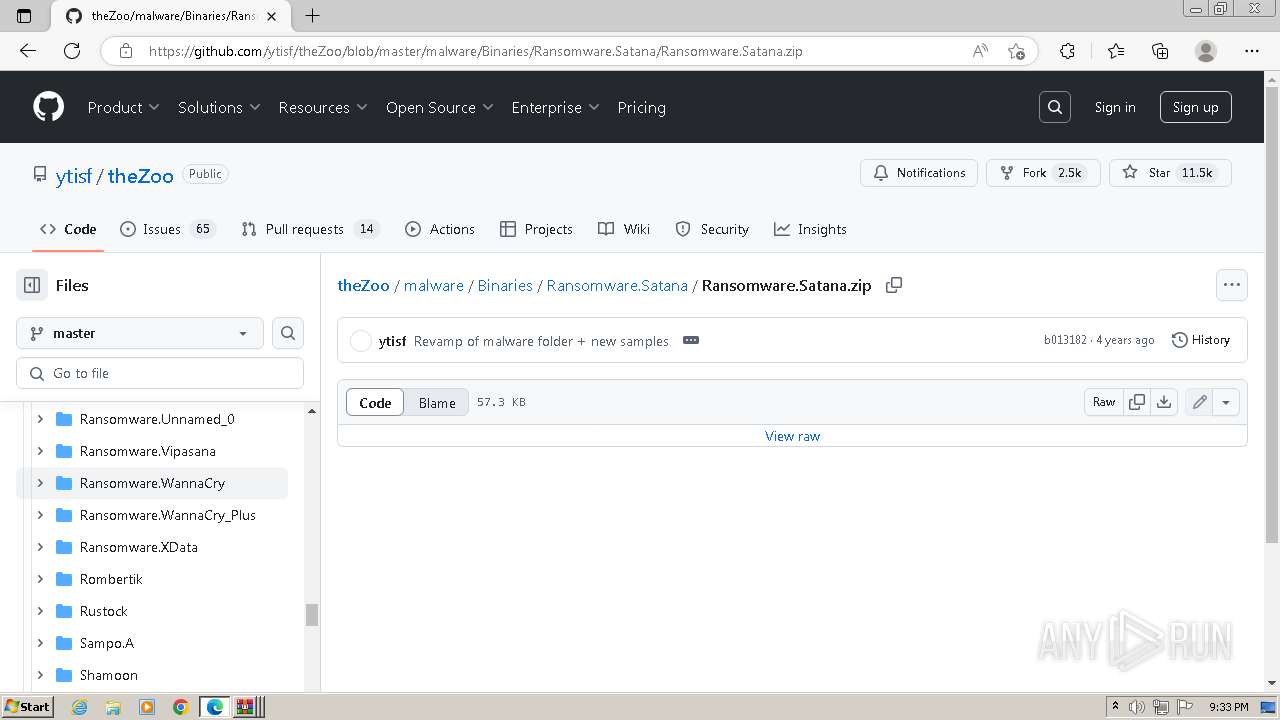This screenshot has height=720, width=1280.
Task: Switch to the Actions tab
Action: (x=440, y=229)
